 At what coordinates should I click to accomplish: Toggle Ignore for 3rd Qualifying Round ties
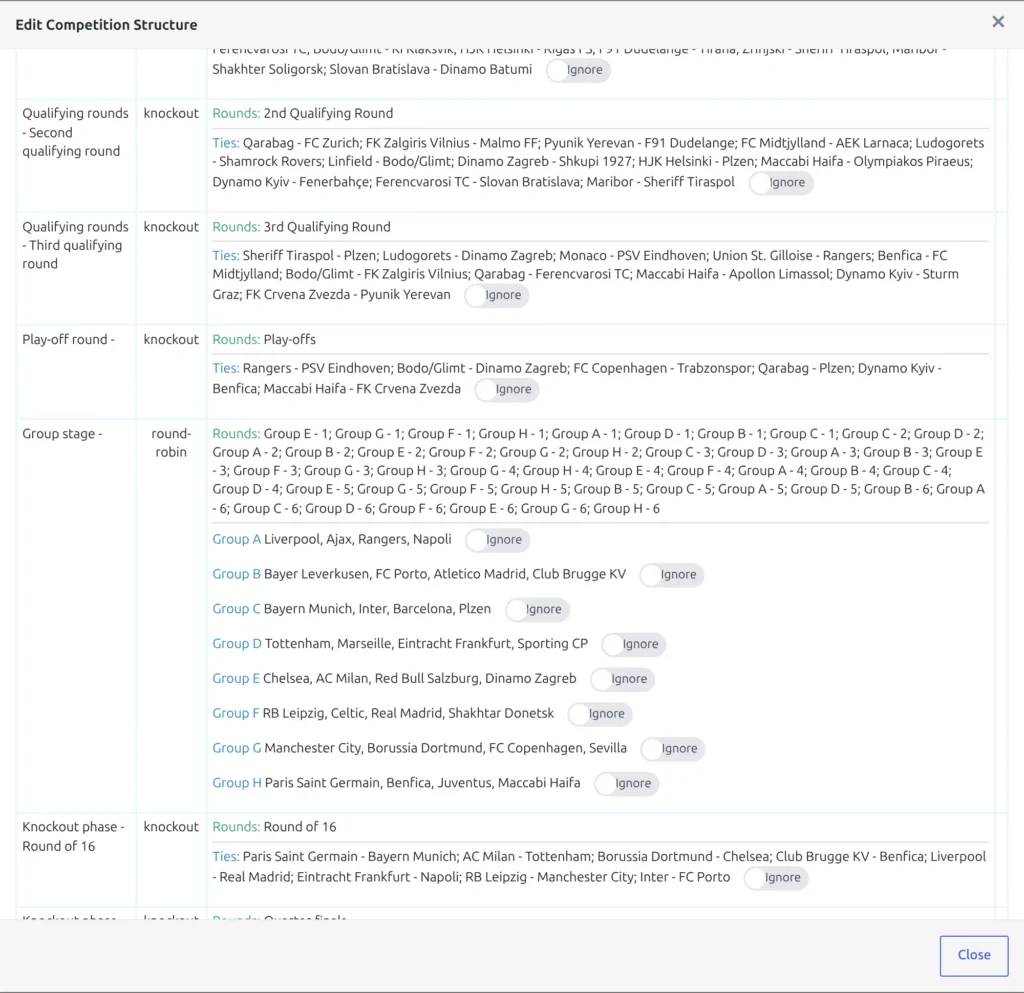tap(497, 295)
